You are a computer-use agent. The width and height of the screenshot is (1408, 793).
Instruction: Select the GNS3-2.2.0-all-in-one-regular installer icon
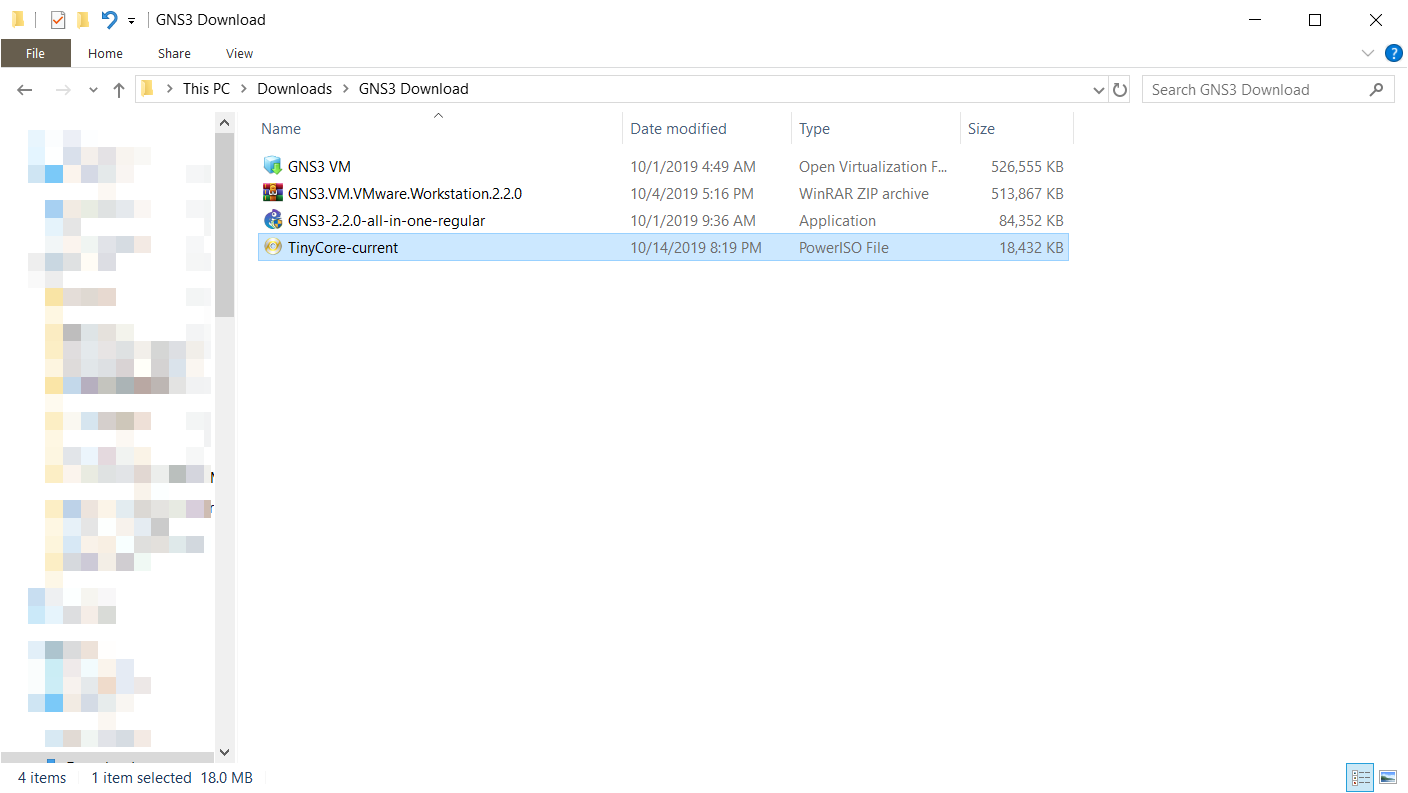pos(273,220)
